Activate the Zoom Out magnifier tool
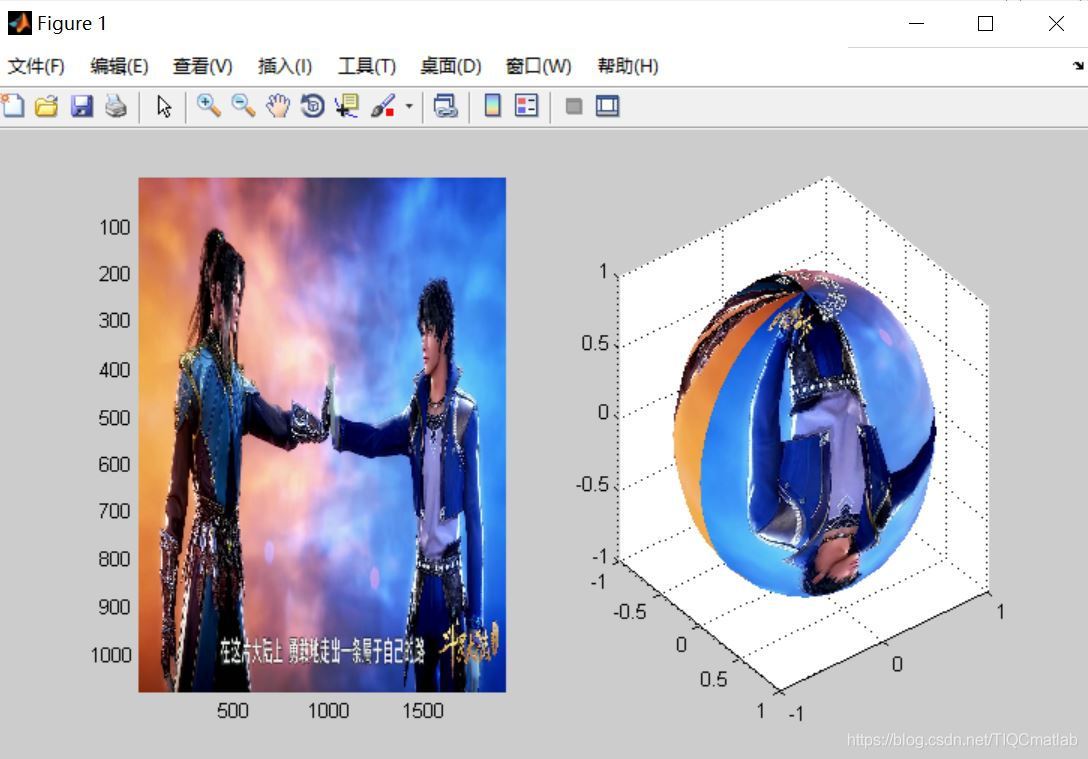1088x759 pixels. click(x=243, y=106)
